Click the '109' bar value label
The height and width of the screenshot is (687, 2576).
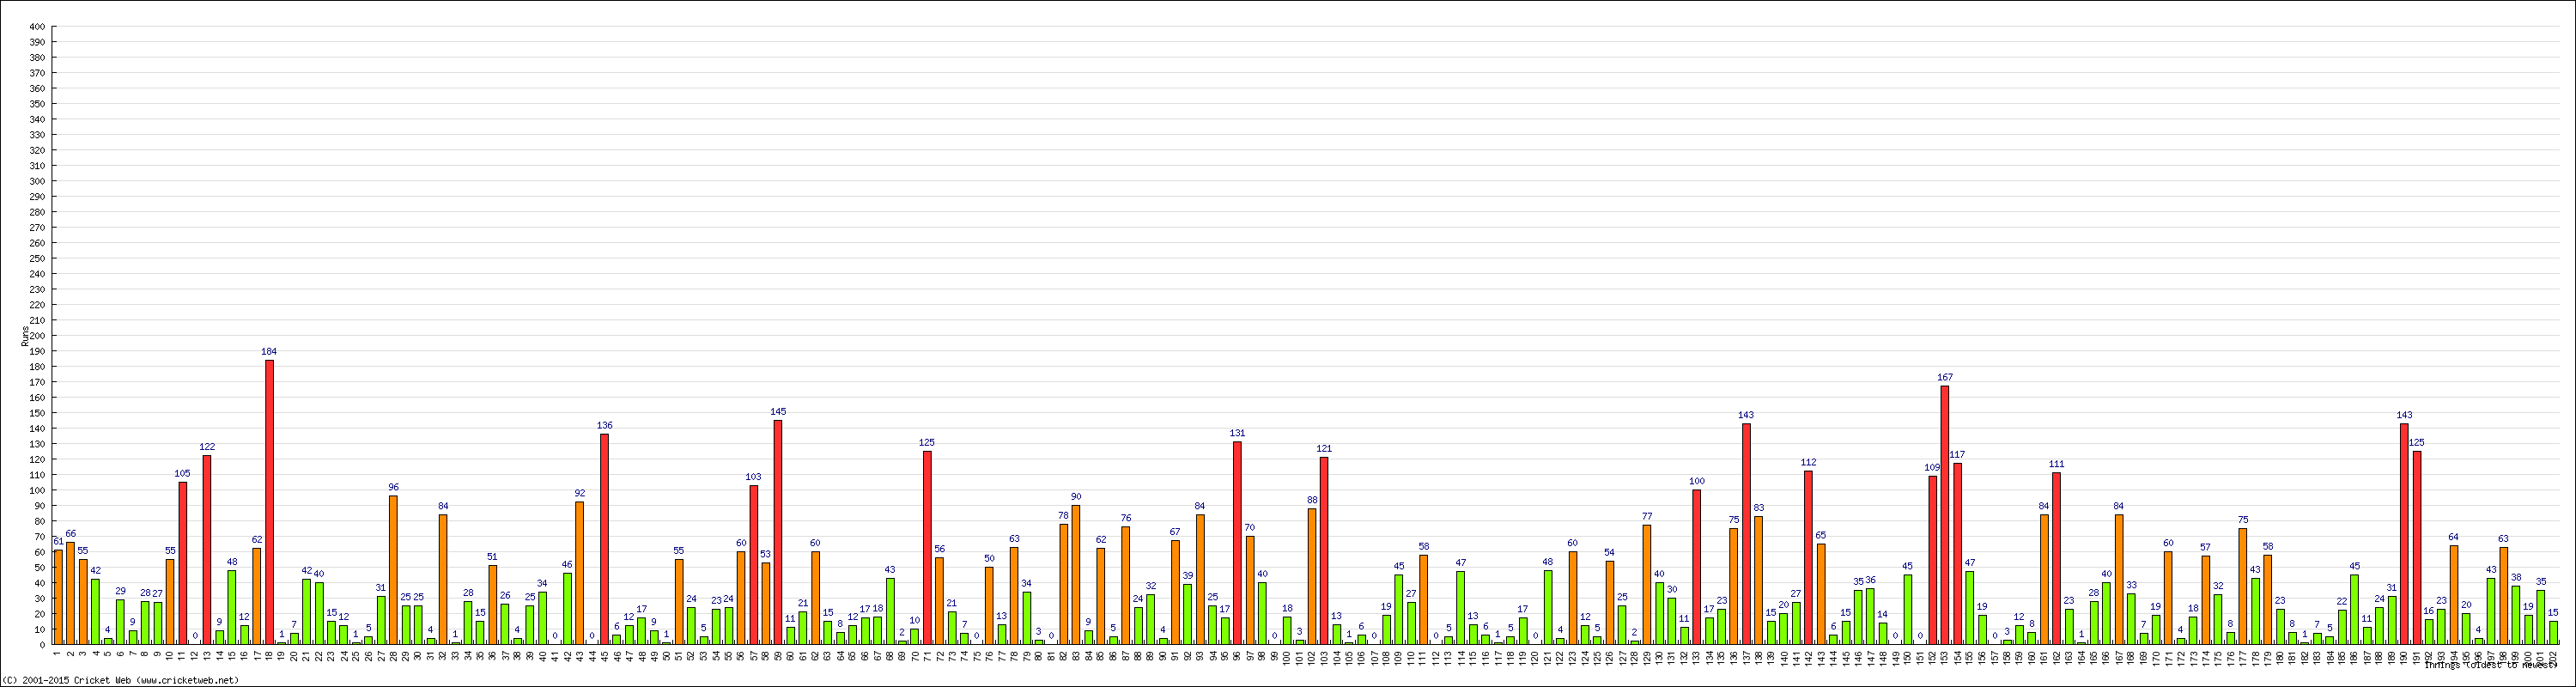1932,468
